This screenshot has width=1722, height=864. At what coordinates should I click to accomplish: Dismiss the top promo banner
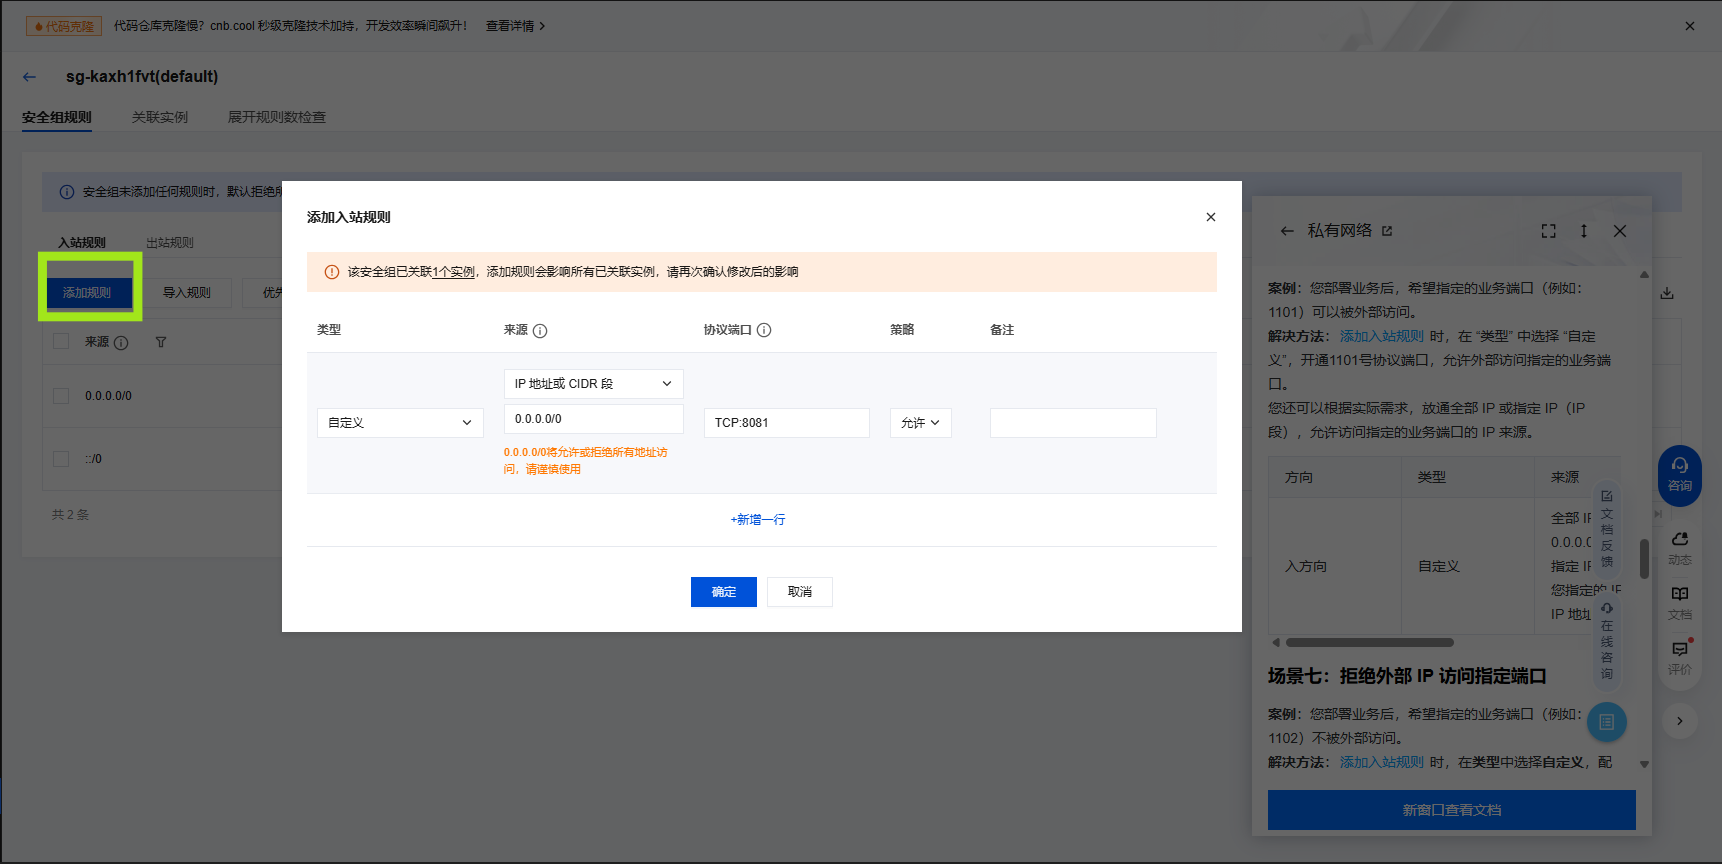(x=1690, y=26)
